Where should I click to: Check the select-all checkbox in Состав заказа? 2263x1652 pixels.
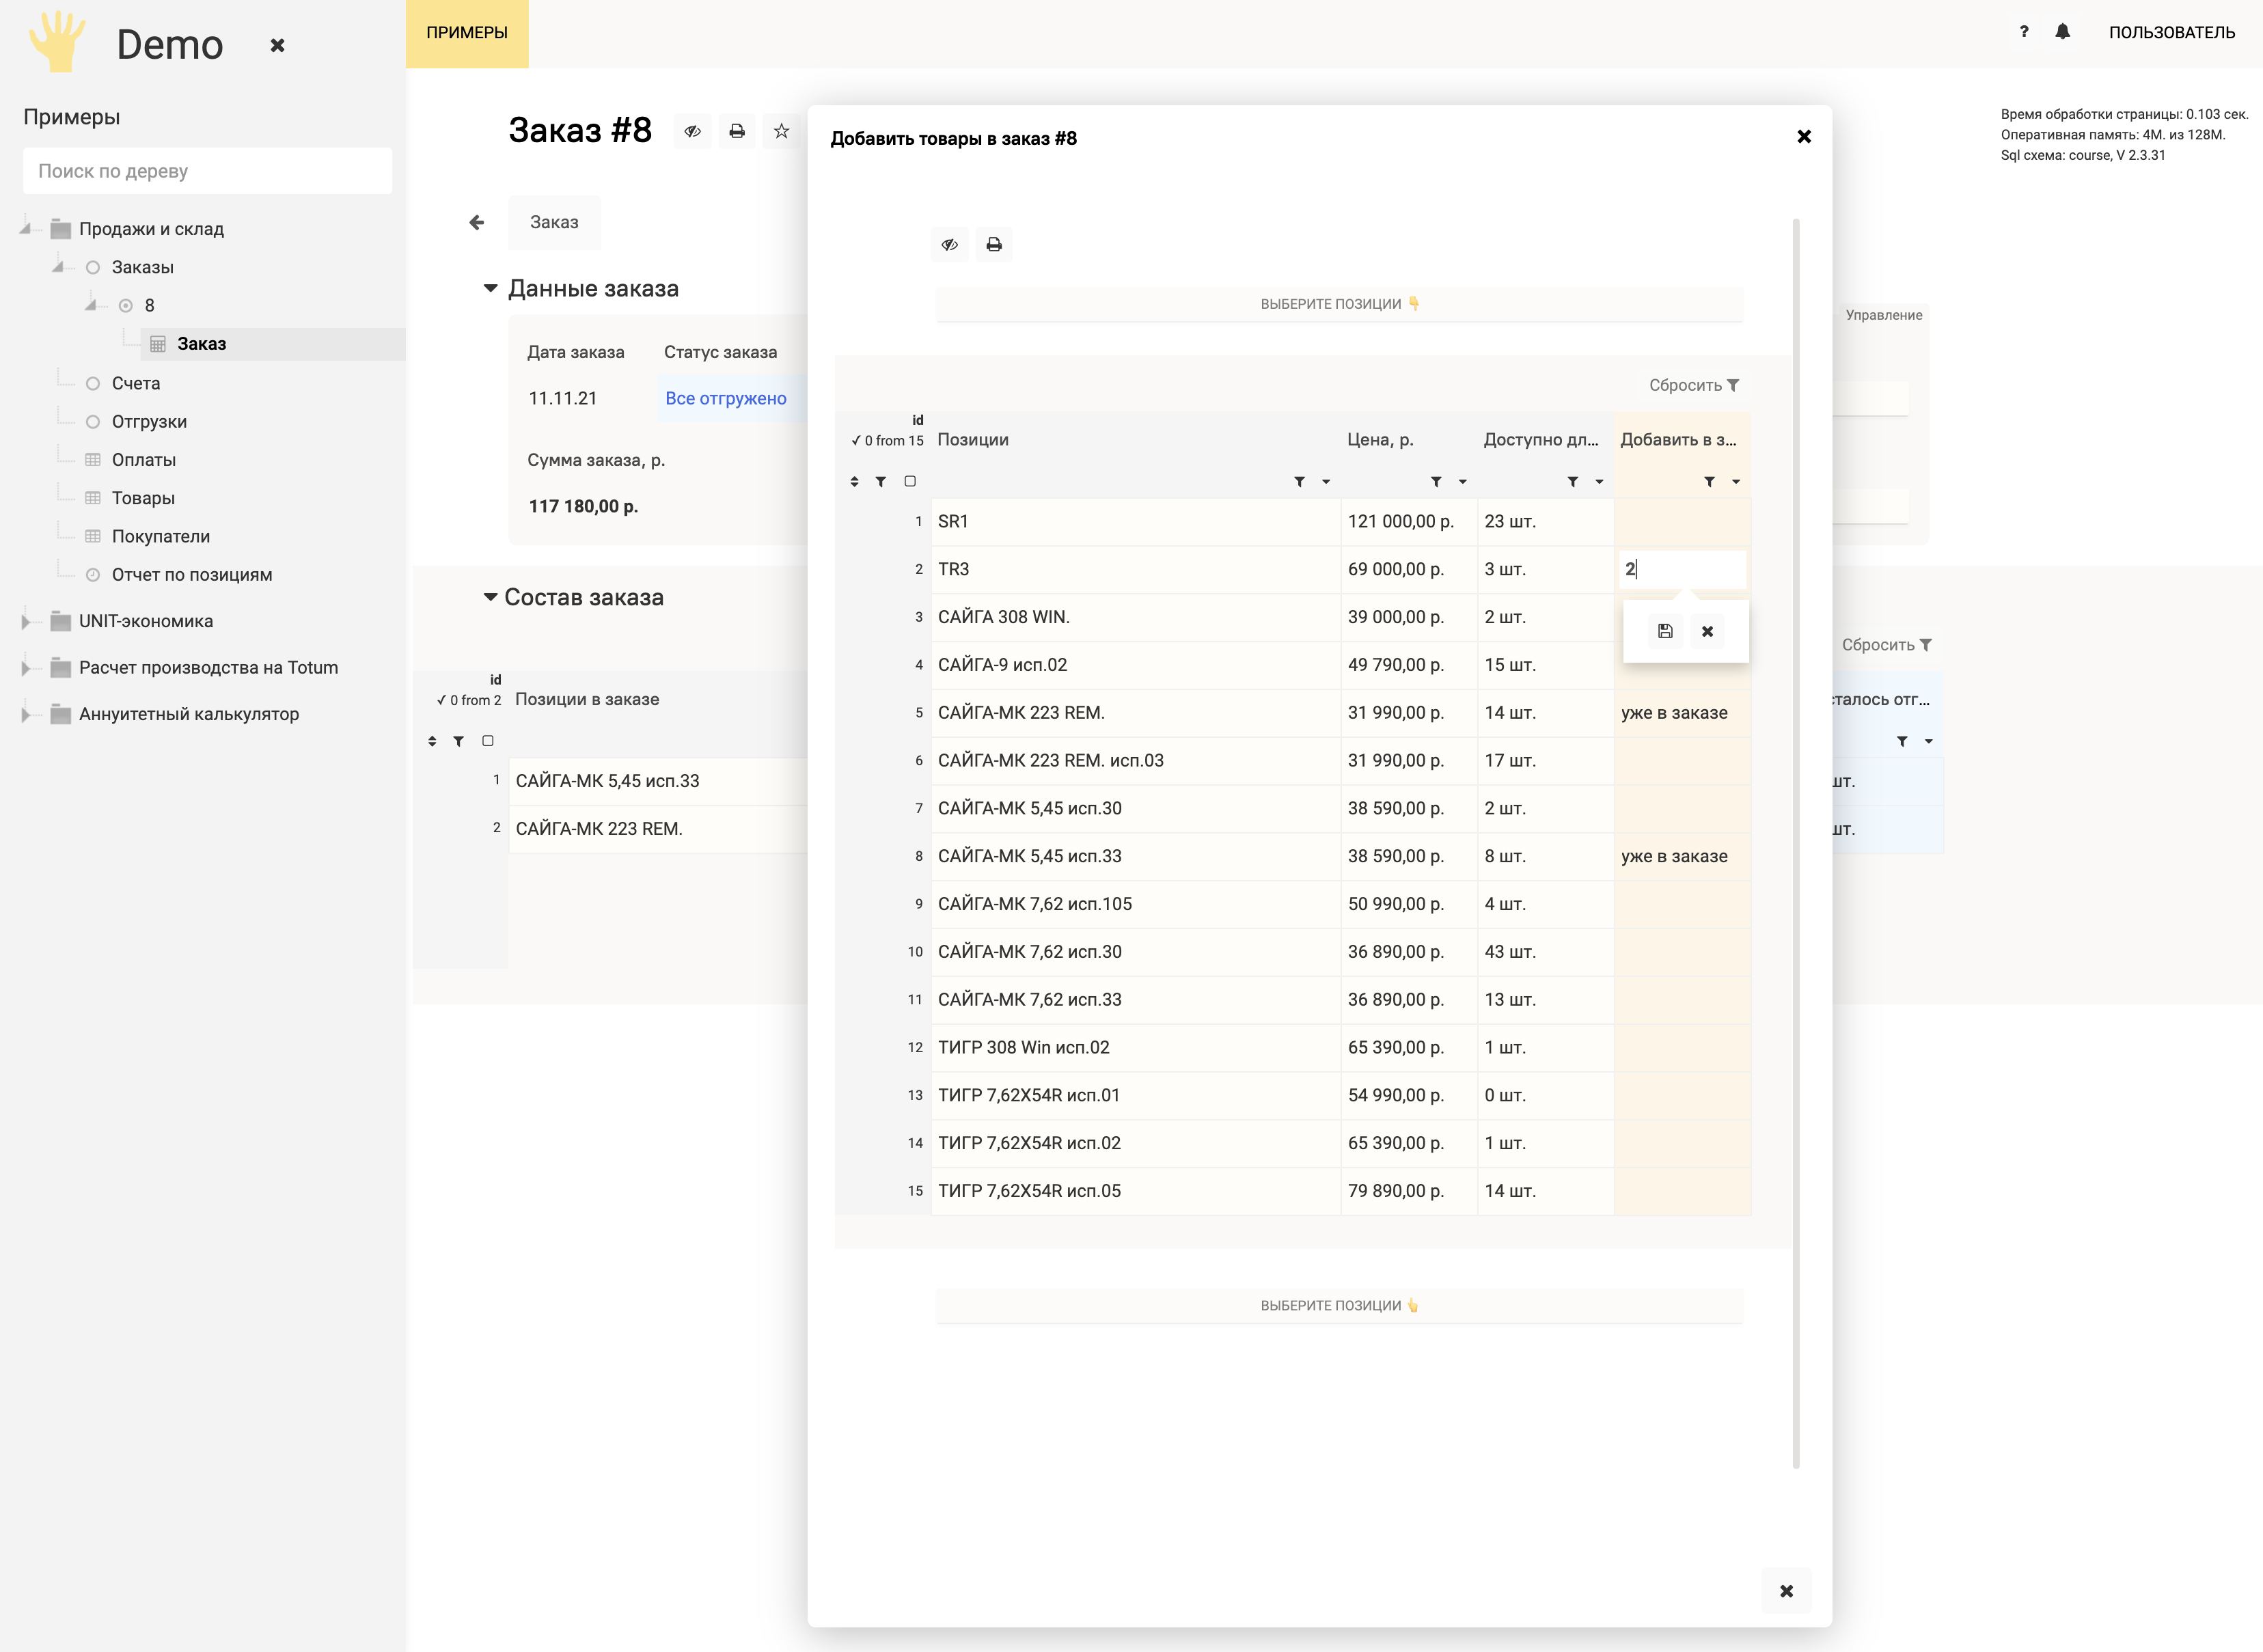tap(488, 741)
